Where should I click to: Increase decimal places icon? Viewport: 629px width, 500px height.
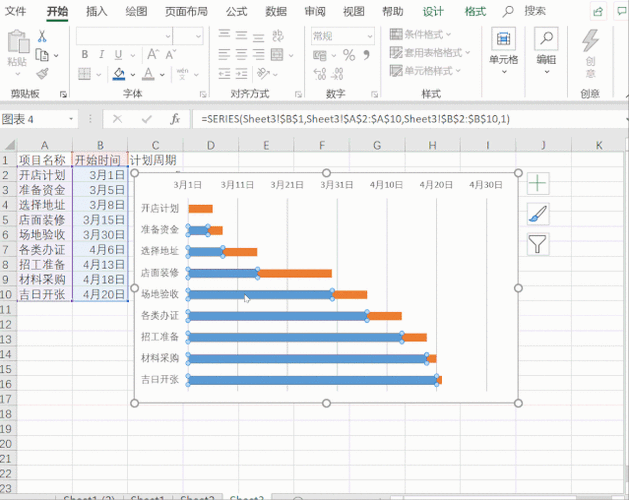click(320, 74)
